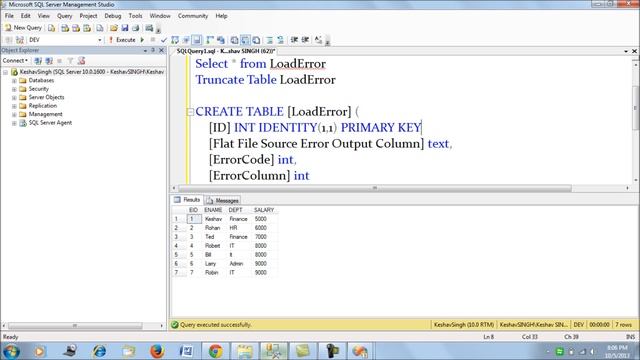Start debugging with the green arrow
This screenshot has height=360, width=640.
point(142,40)
